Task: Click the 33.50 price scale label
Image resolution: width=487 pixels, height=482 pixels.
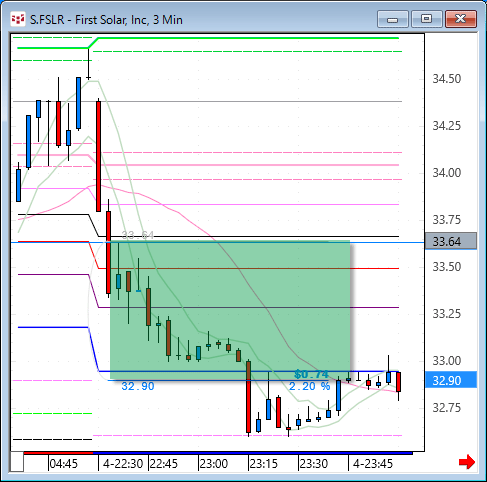Action: (x=447, y=267)
